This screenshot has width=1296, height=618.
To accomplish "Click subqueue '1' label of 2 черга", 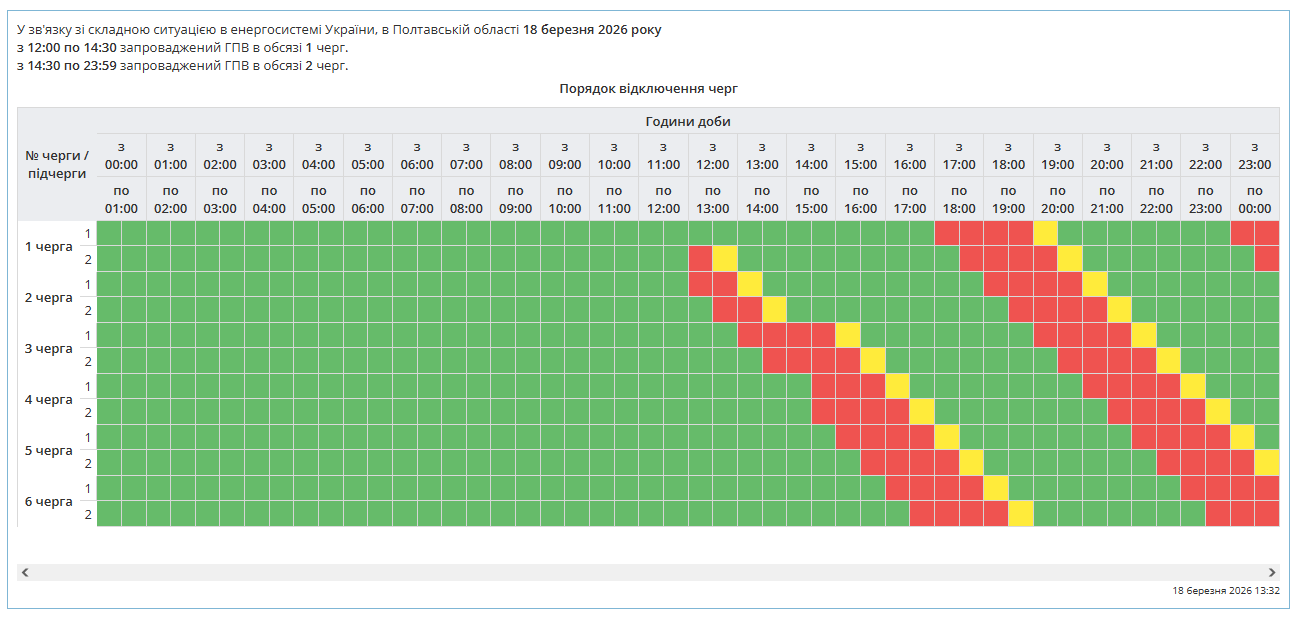I will (x=88, y=285).
